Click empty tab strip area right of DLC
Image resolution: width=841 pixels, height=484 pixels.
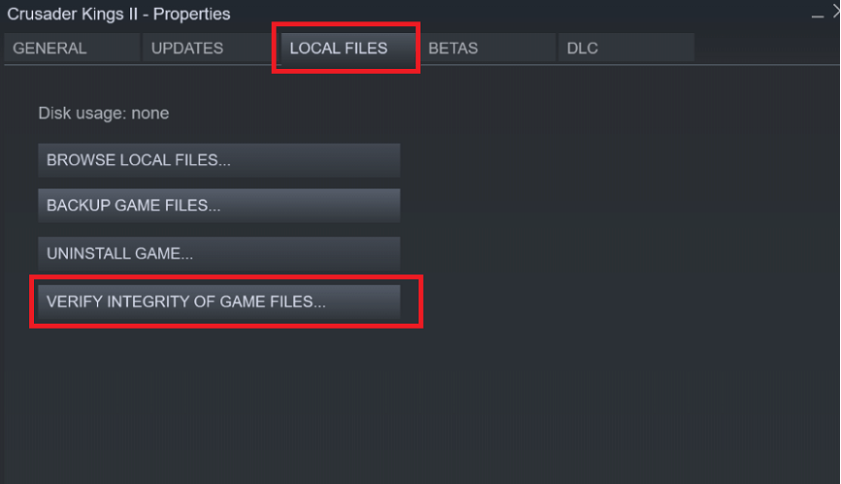[767, 48]
